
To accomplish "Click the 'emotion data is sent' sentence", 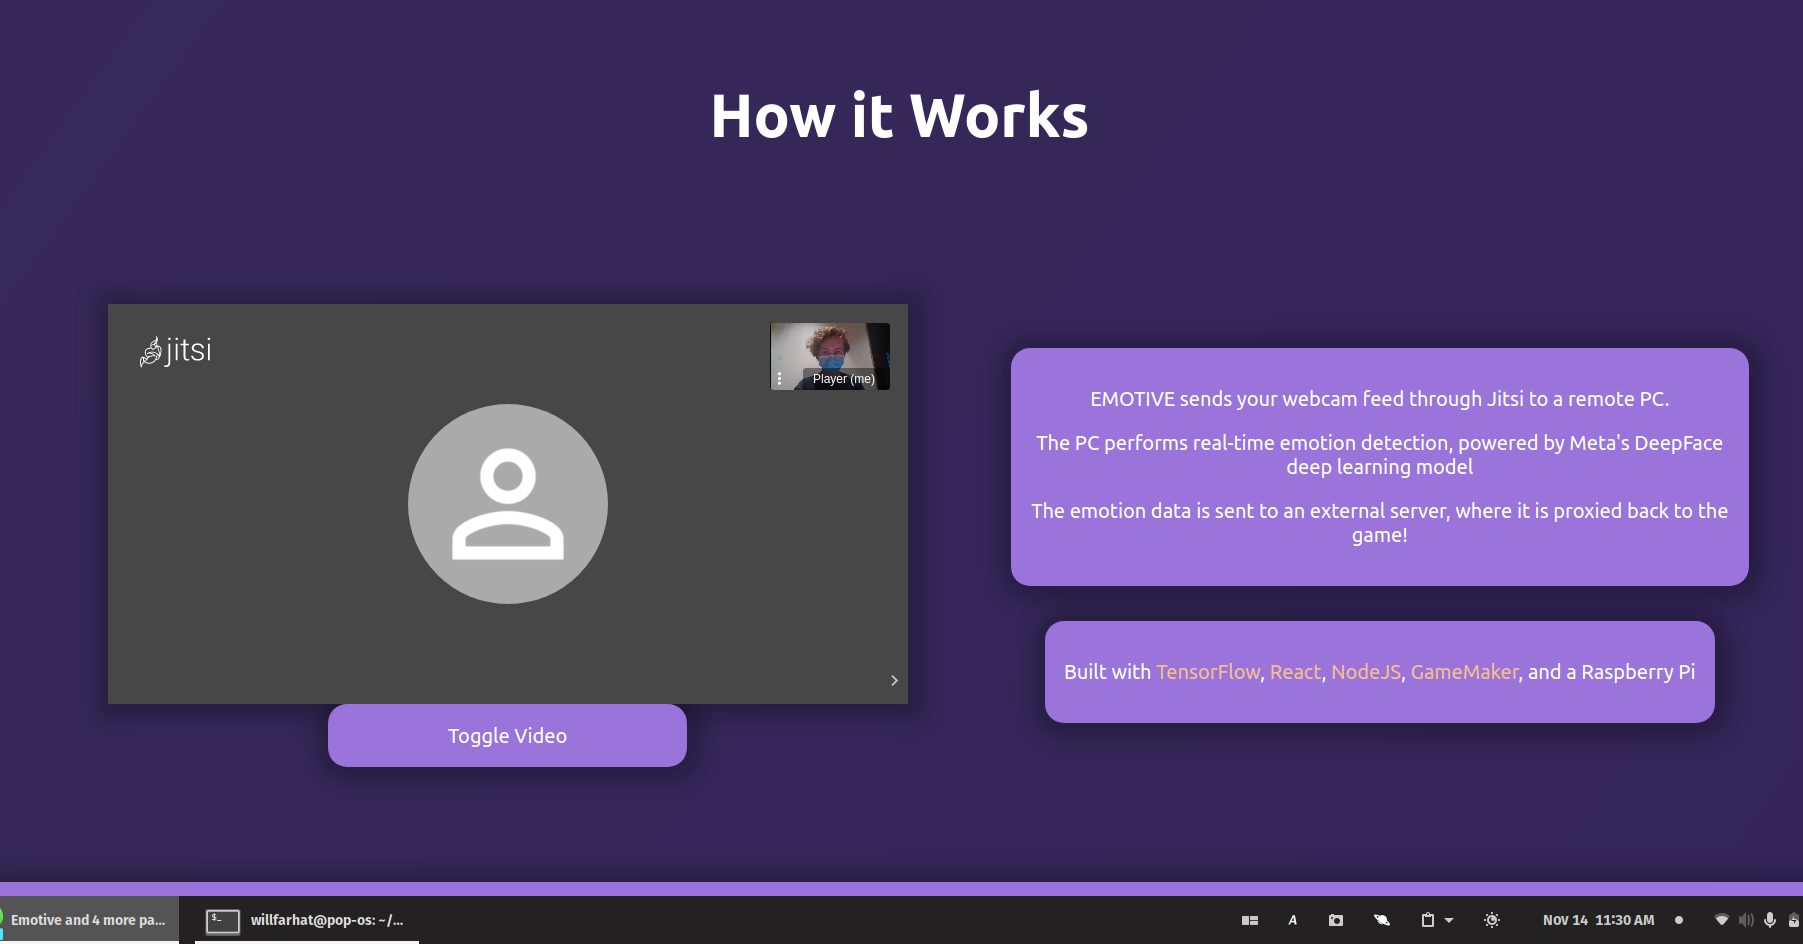I will click(1379, 523).
